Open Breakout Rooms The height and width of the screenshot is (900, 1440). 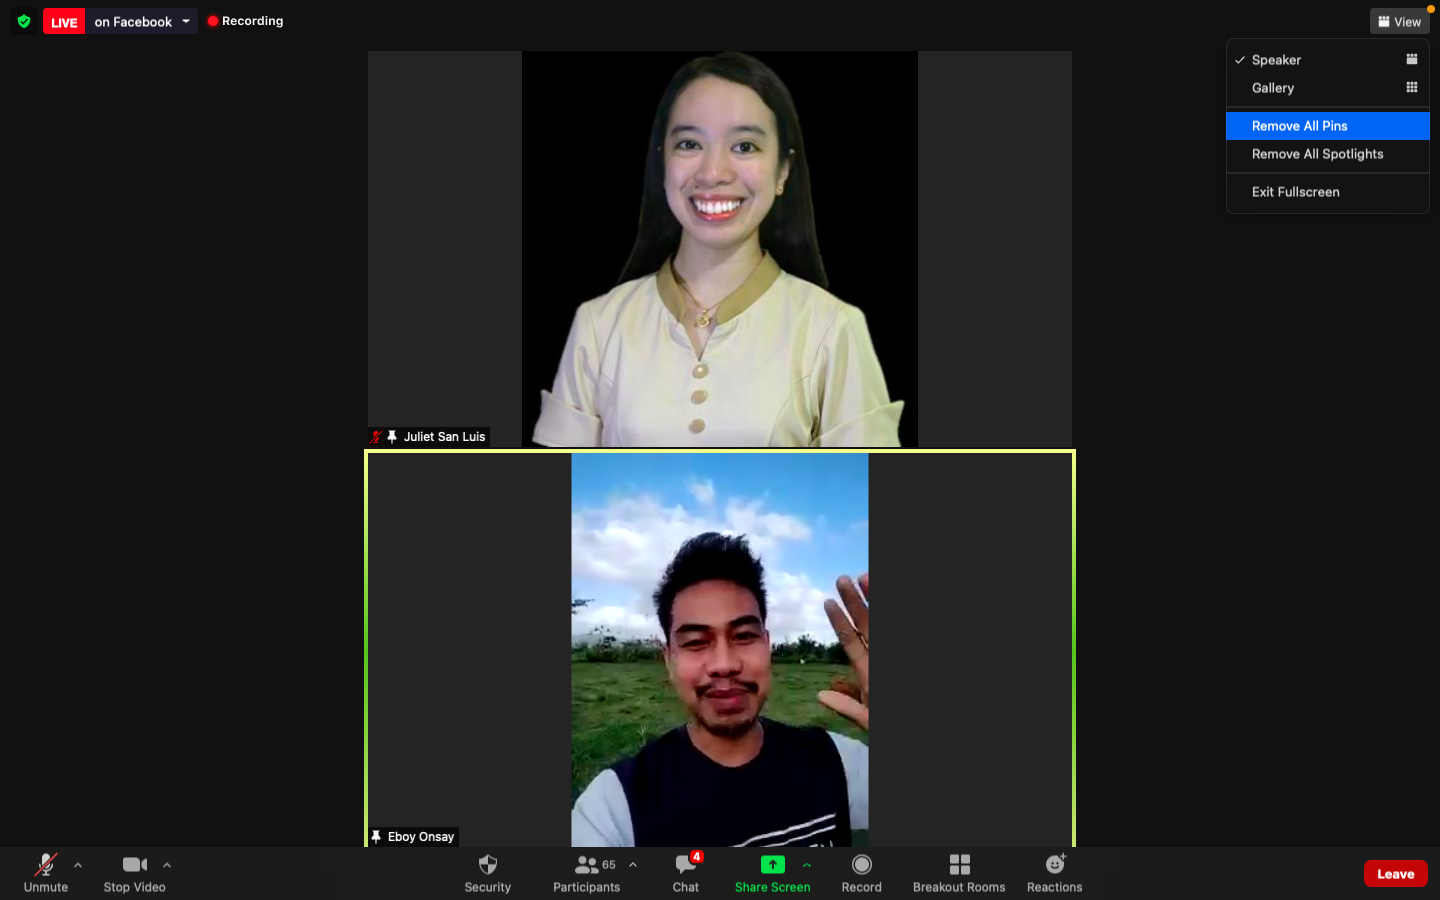point(958,872)
